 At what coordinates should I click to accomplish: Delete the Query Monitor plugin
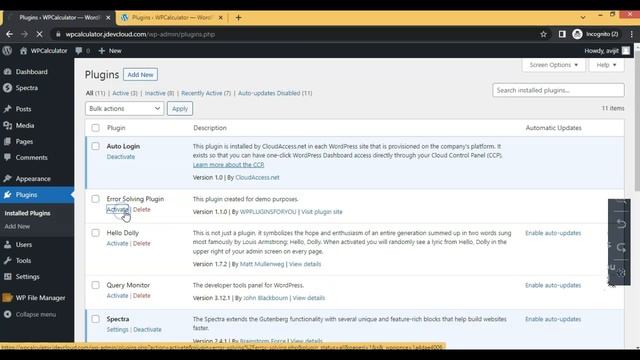click(x=142, y=296)
